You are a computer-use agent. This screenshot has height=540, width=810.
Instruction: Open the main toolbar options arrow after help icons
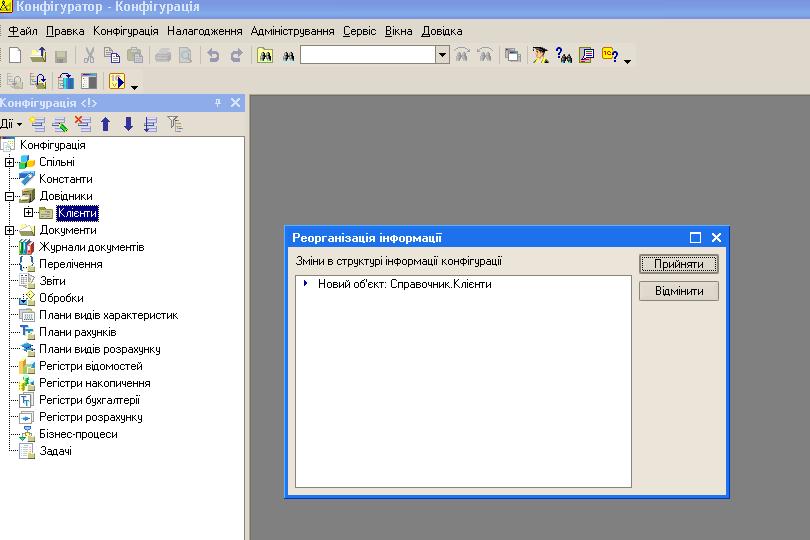pyautogui.click(x=627, y=61)
